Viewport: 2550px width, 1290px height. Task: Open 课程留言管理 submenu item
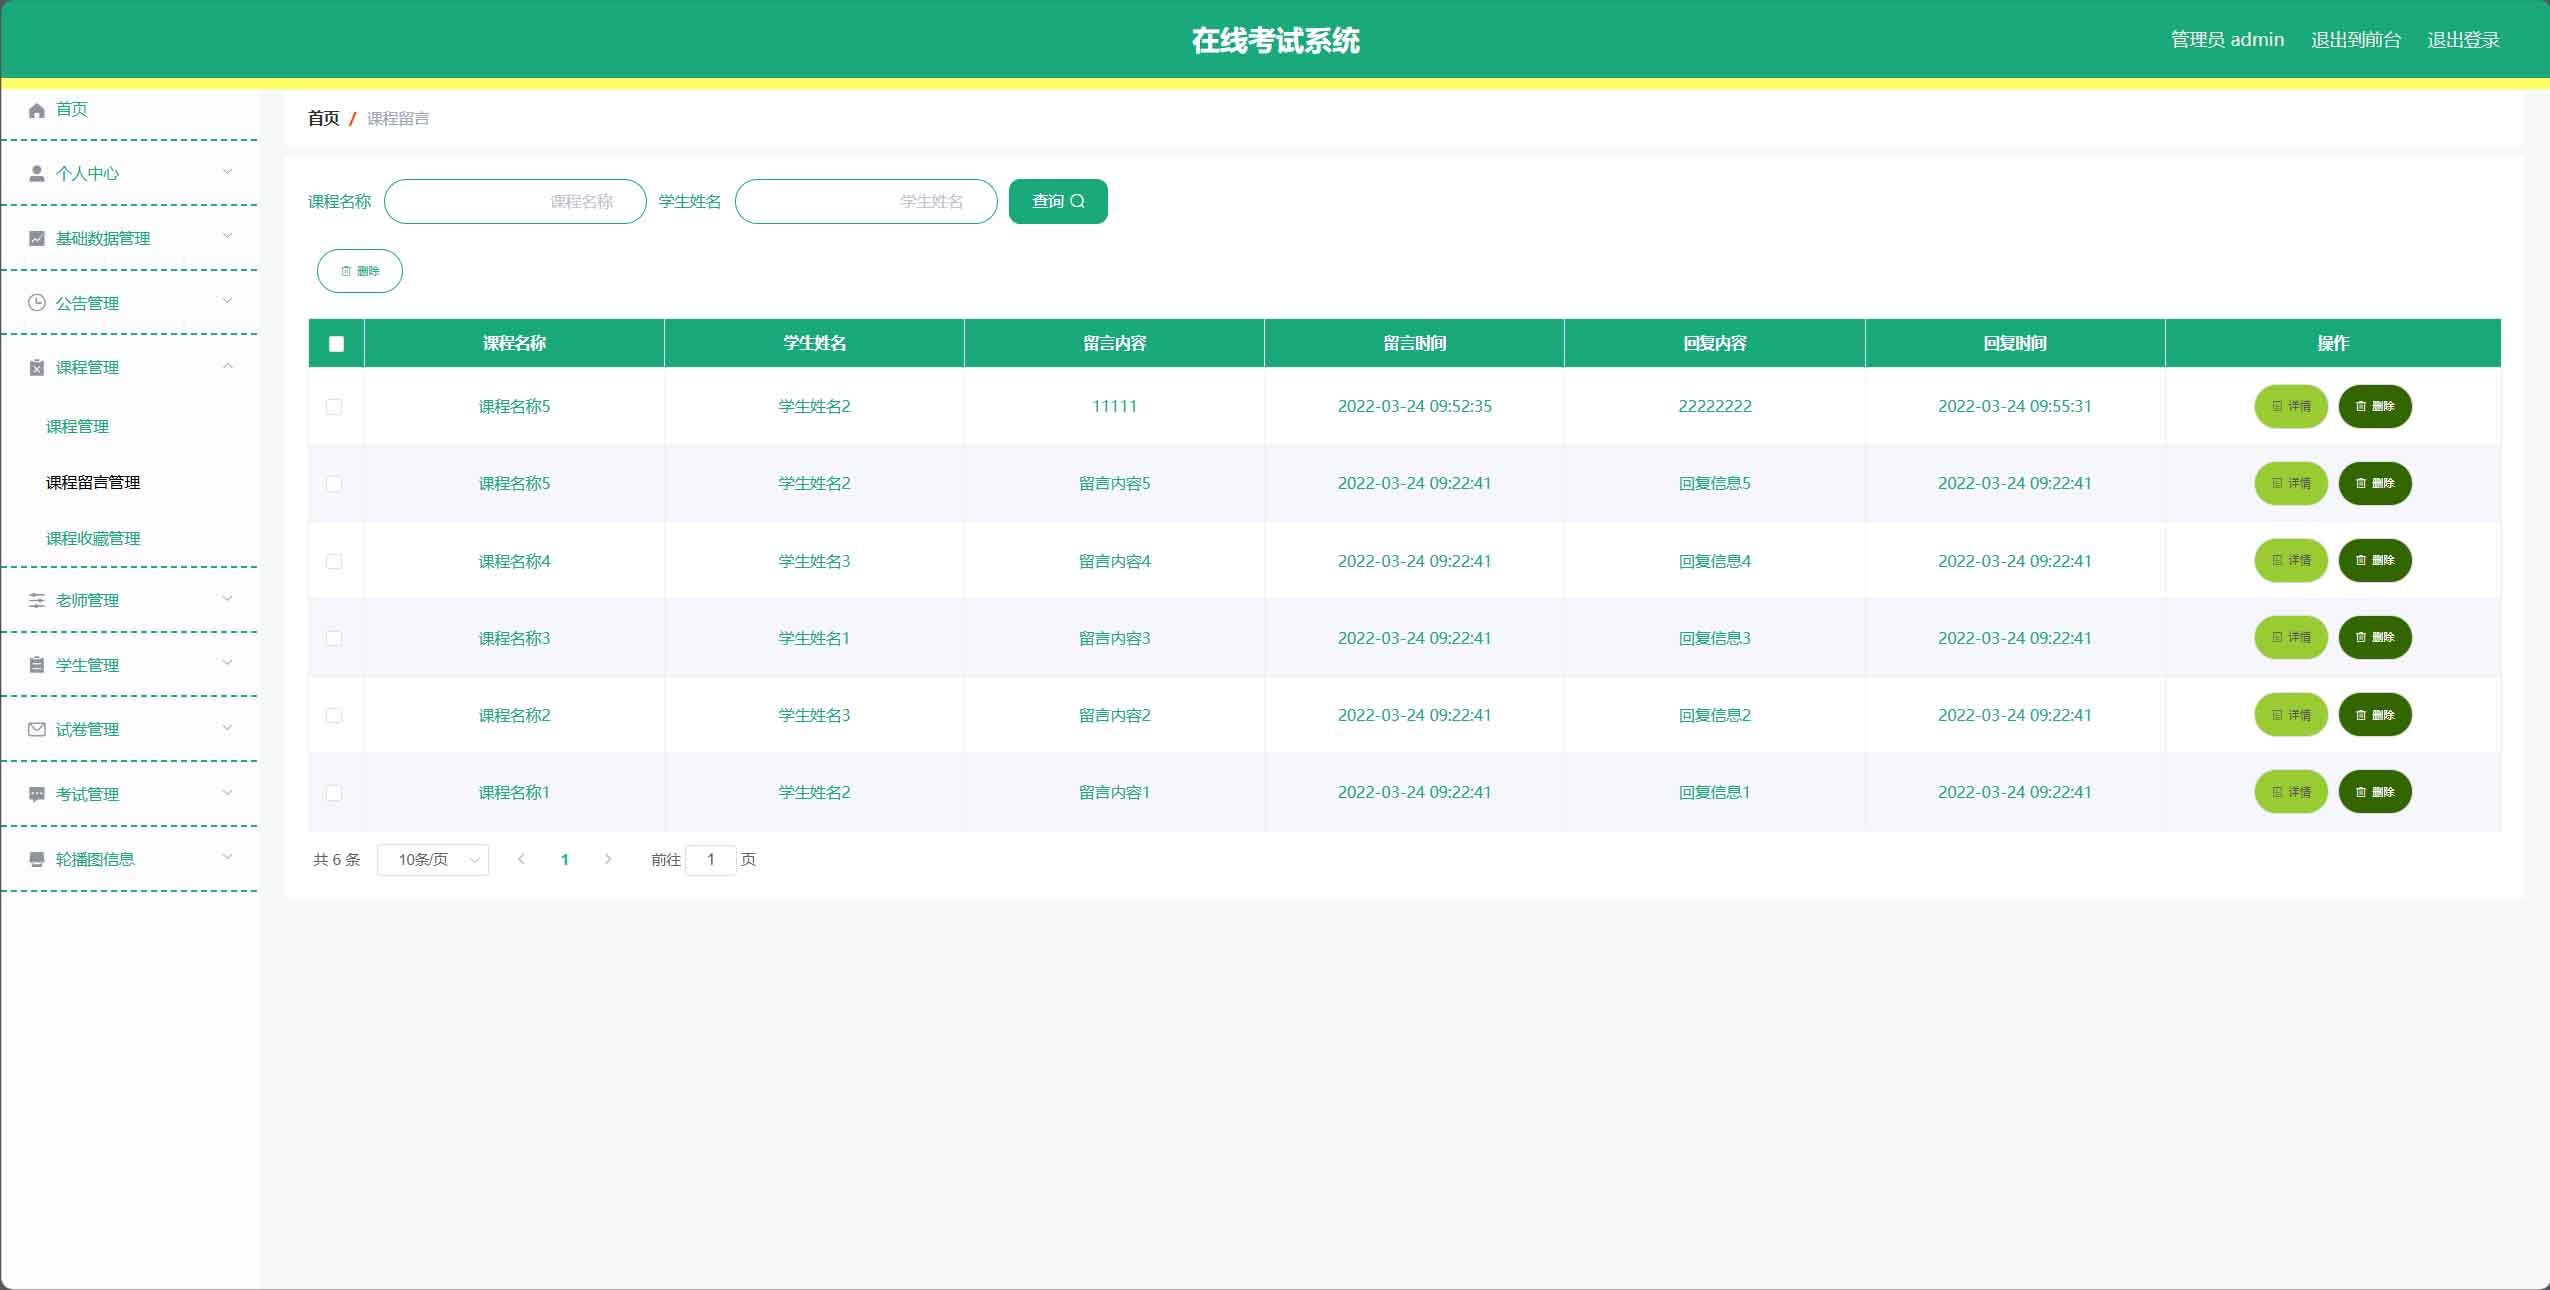(x=93, y=483)
